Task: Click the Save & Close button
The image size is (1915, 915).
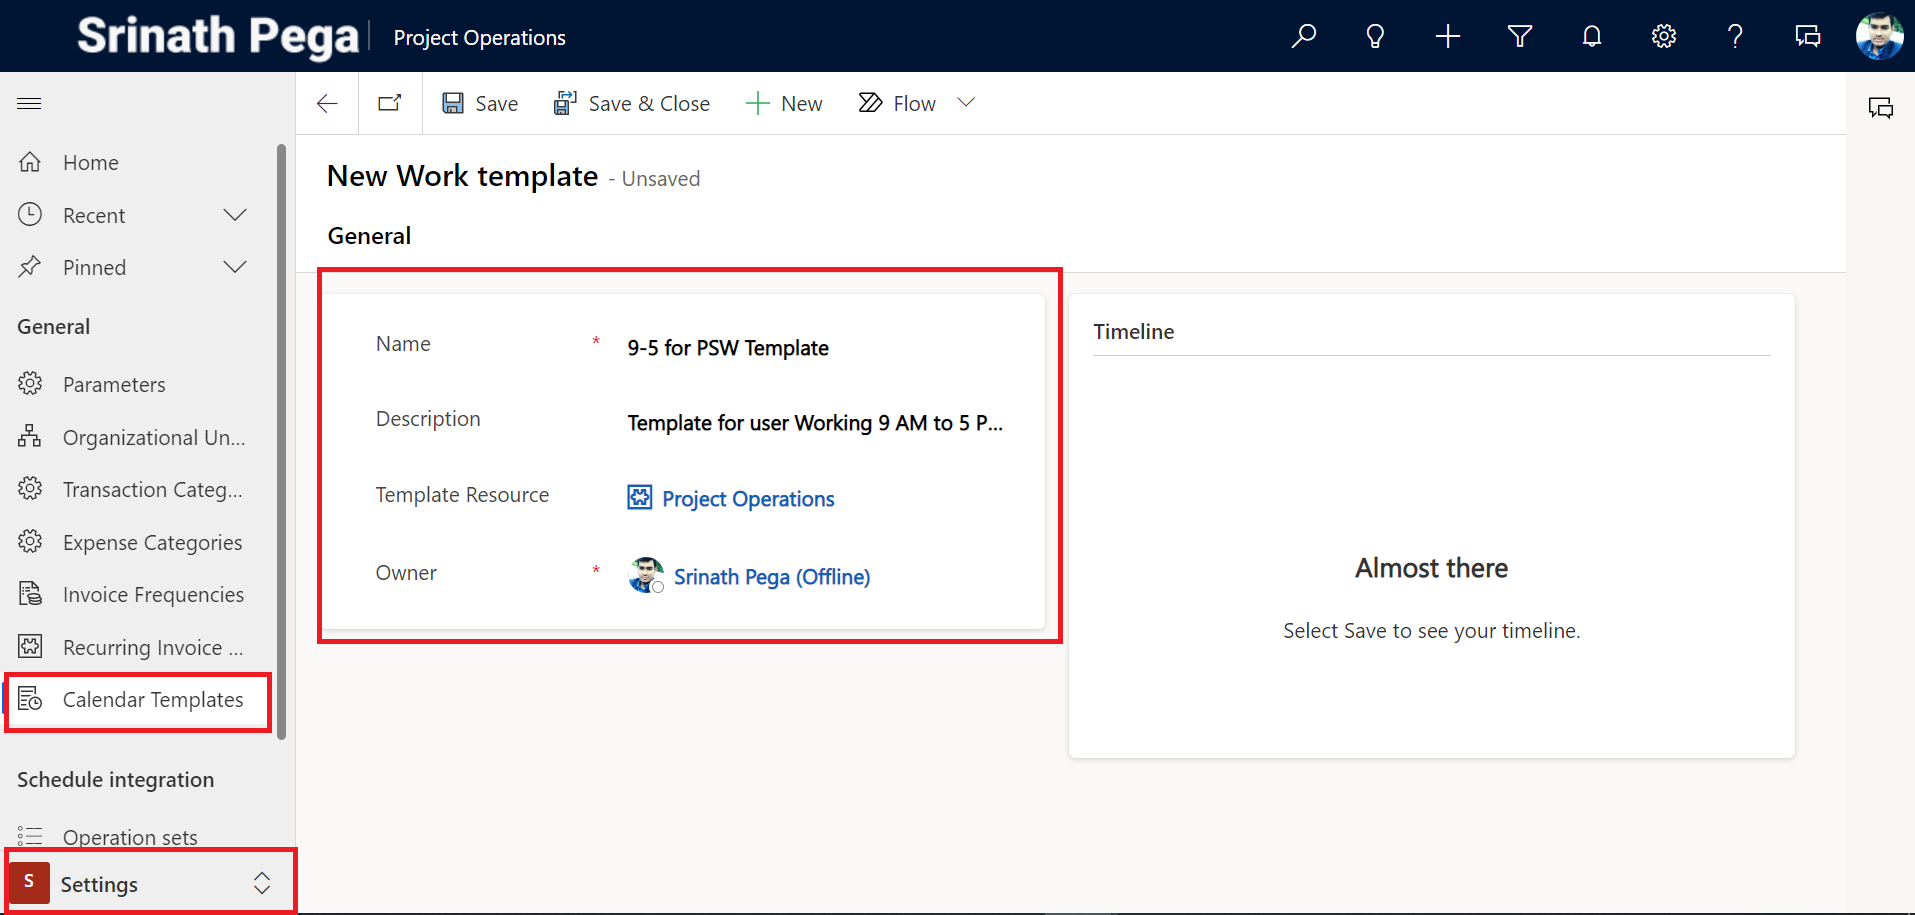Action: (x=632, y=103)
